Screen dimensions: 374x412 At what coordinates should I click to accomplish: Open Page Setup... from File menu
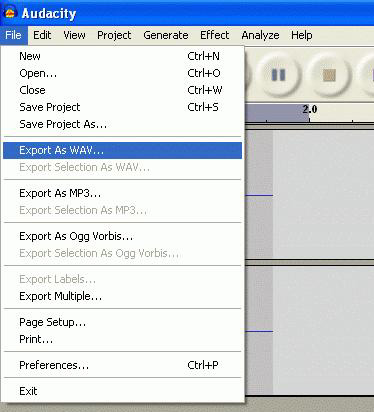pyautogui.click(x=123, y=322)
